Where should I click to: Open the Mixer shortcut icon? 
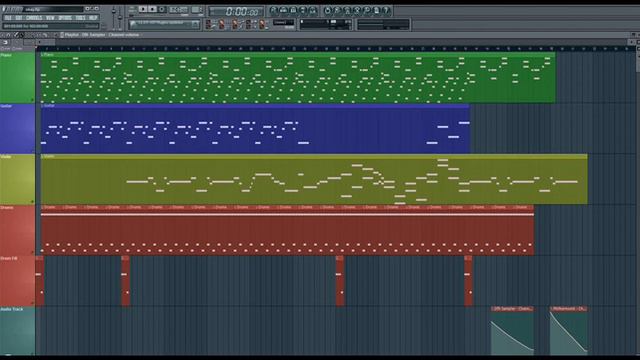313,10
